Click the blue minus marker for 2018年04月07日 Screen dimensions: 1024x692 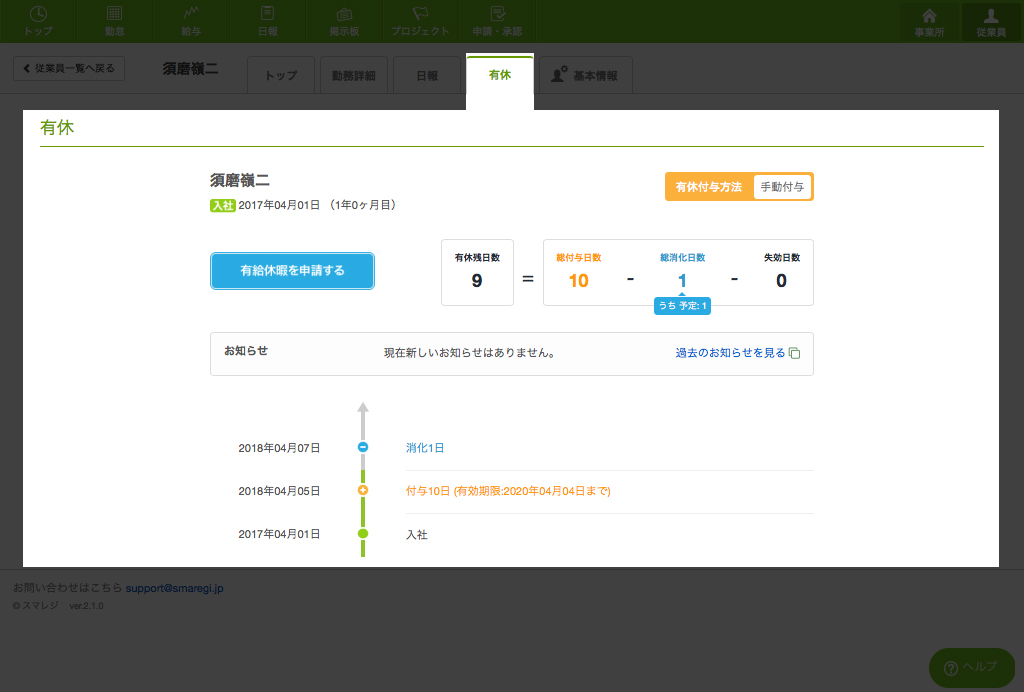(363, 447)
